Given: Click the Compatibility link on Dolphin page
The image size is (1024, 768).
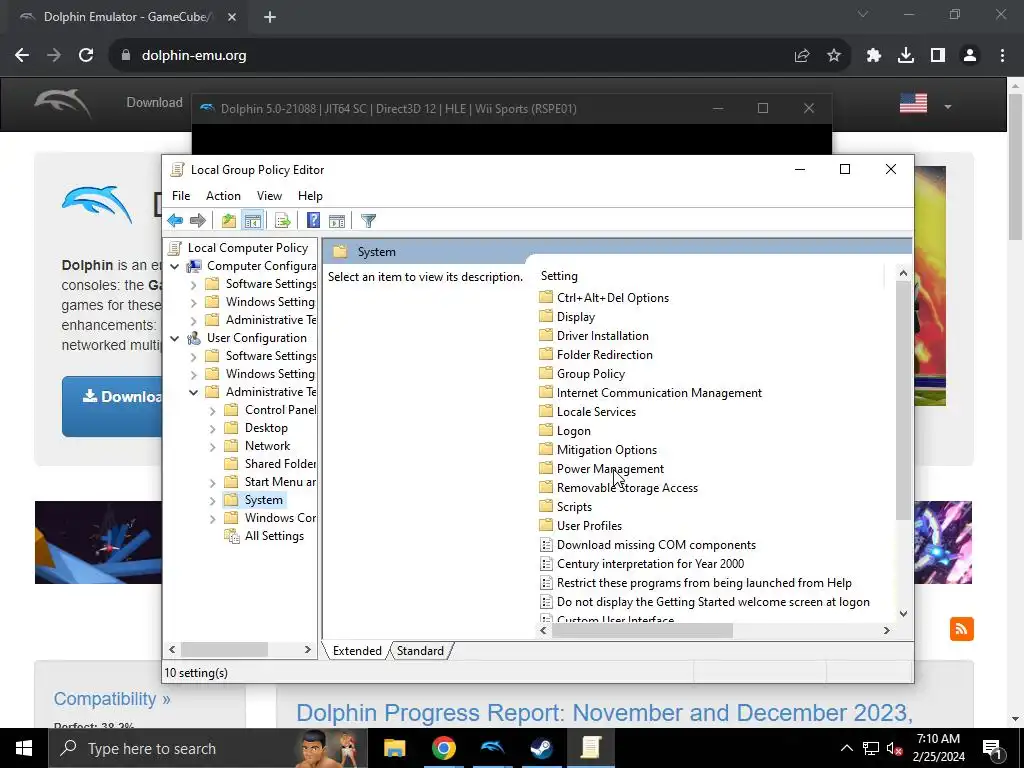Looking at the screenshot, I should (112, 699).
